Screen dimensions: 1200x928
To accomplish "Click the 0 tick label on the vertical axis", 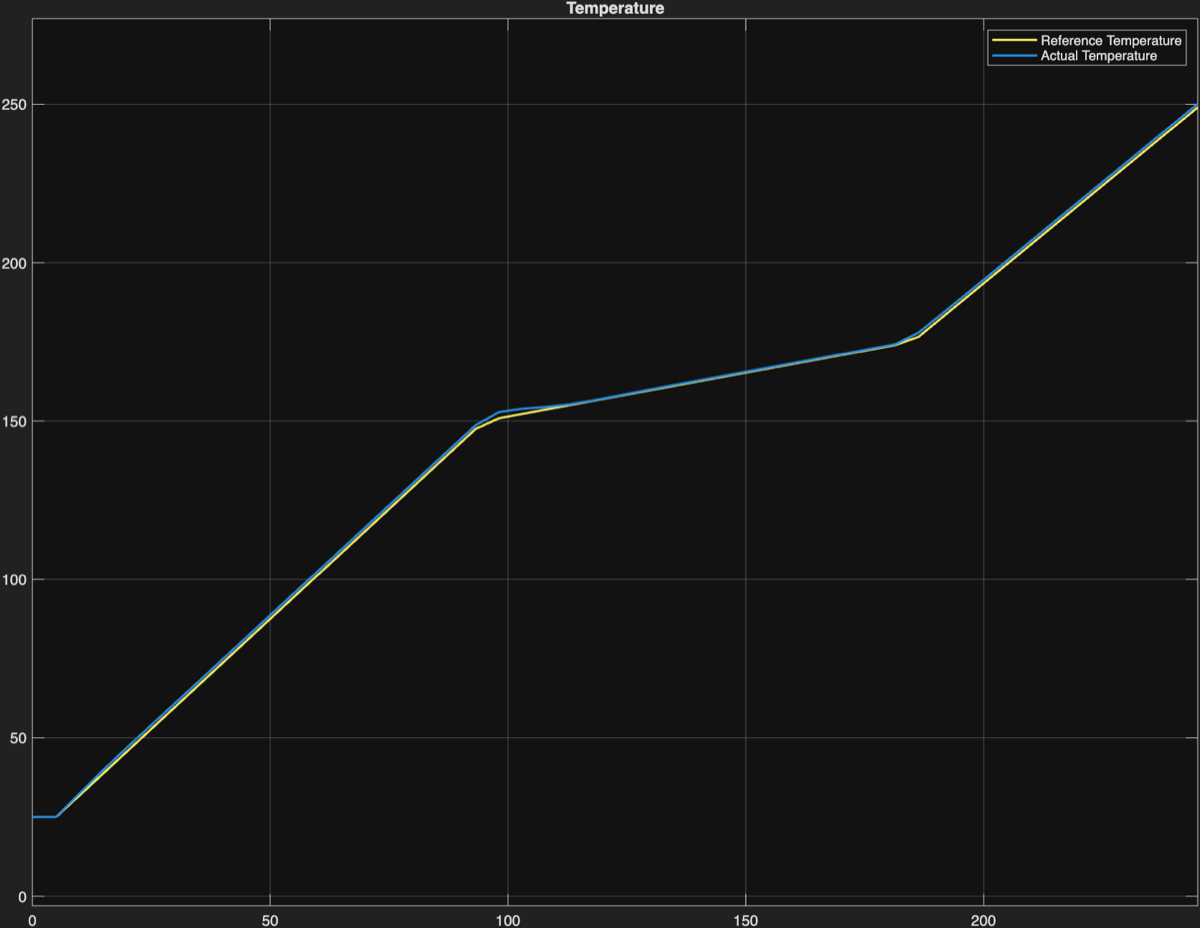I will (22, 896).
